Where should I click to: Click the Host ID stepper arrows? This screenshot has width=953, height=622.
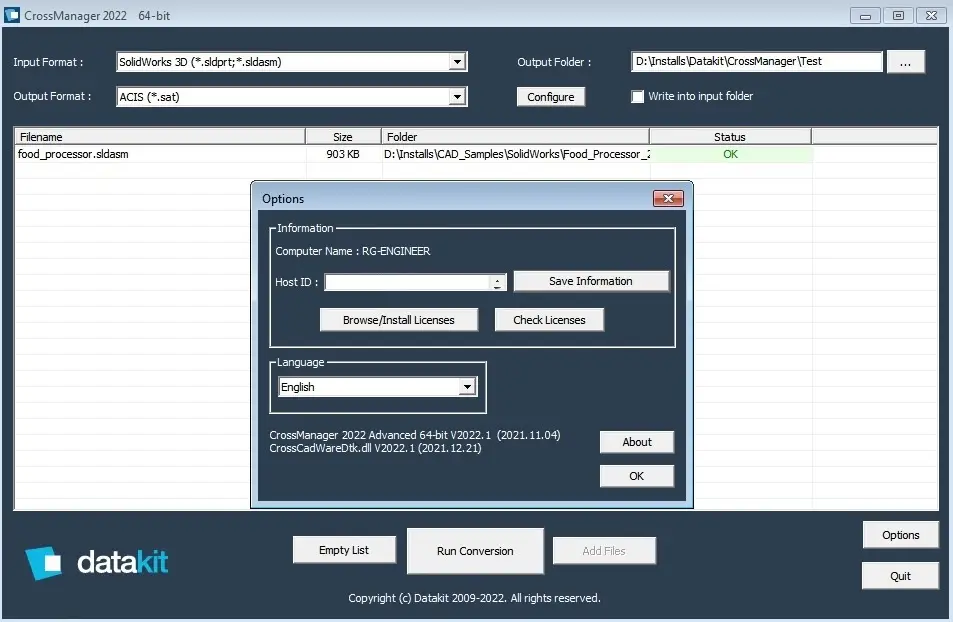[497, 282]
